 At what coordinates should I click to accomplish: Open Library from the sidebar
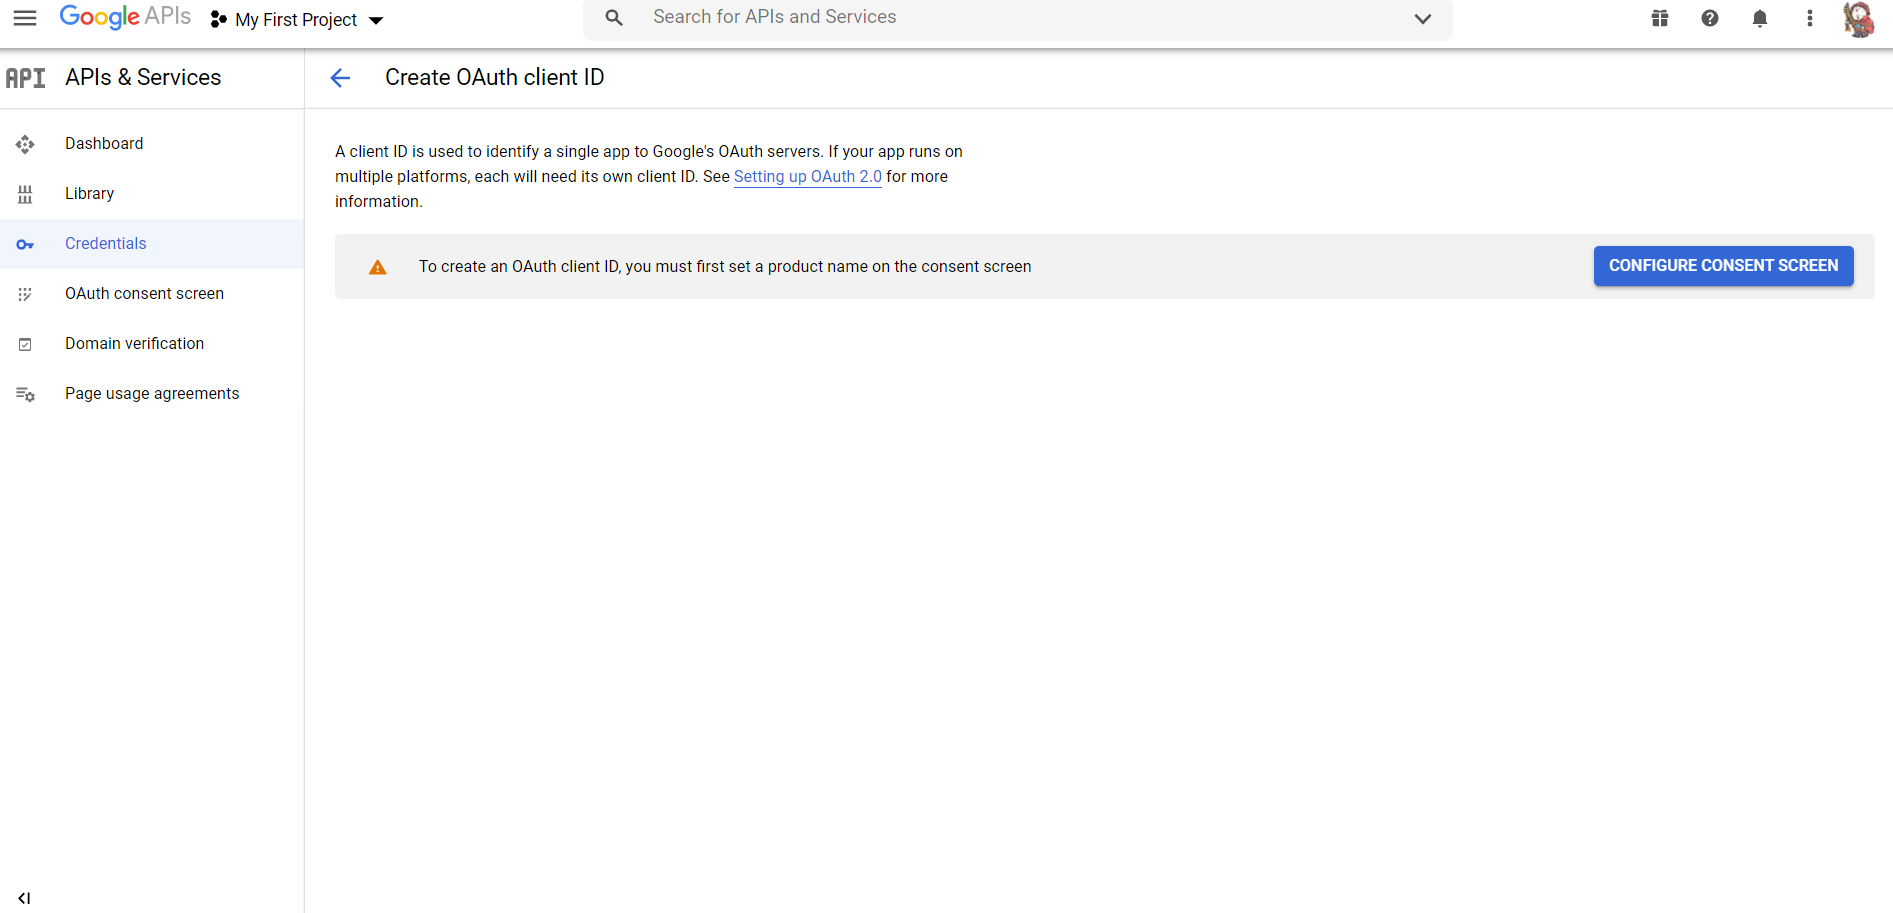89,194
